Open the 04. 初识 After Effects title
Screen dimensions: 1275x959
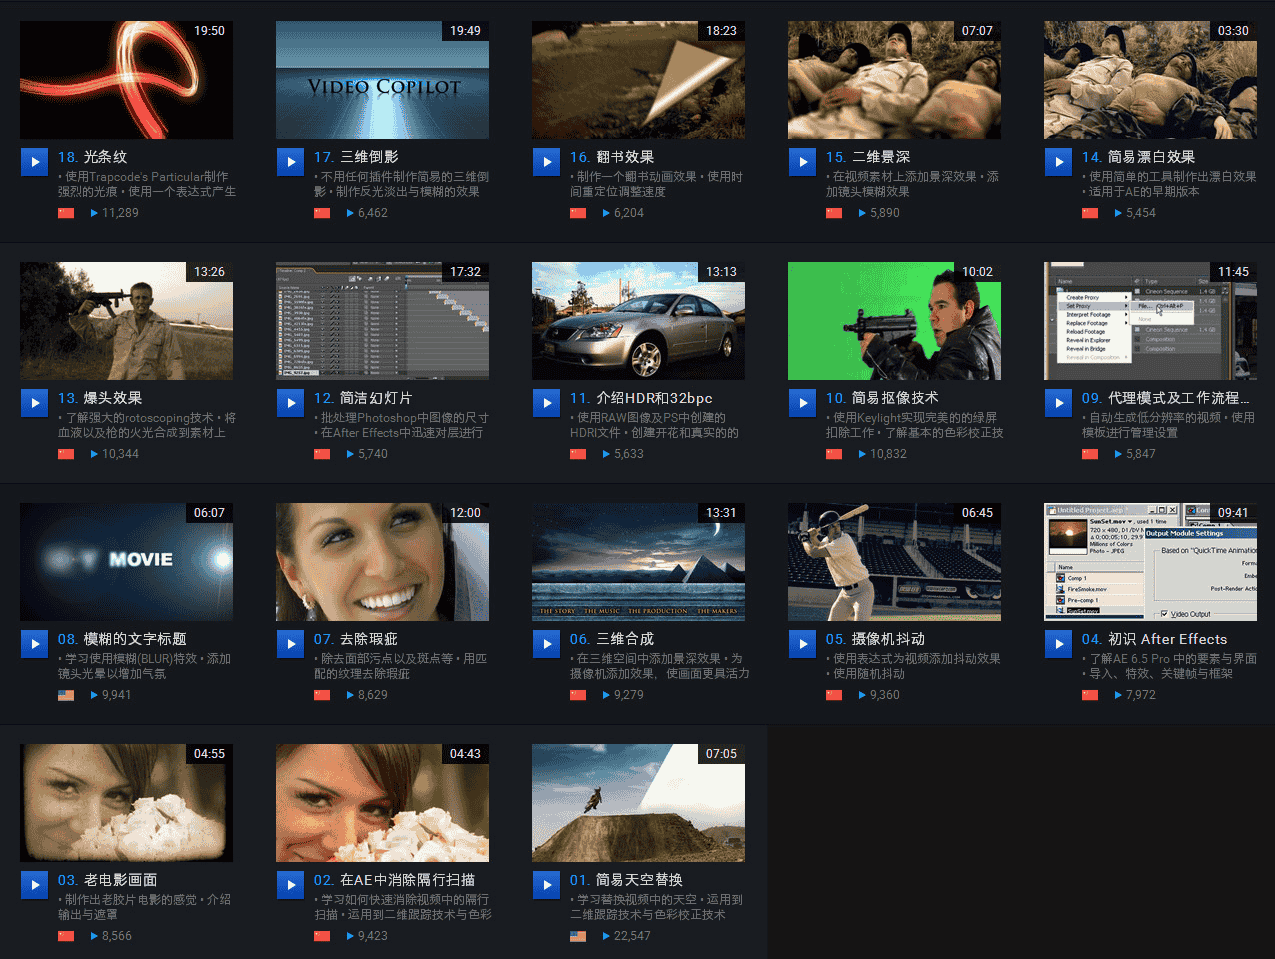[1154, 639]
